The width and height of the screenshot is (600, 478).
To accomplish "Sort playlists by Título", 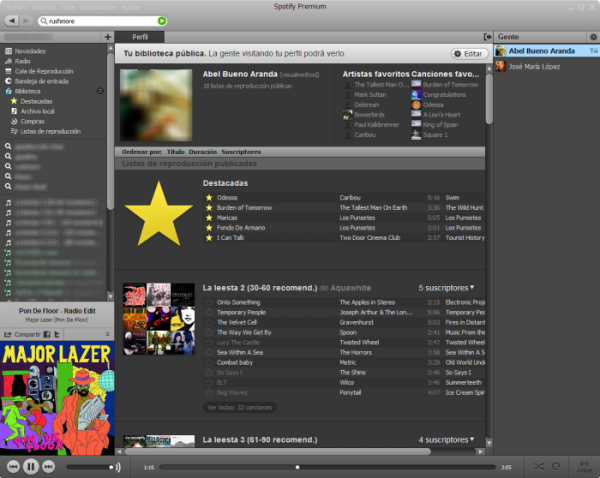I will click(176, 152).
